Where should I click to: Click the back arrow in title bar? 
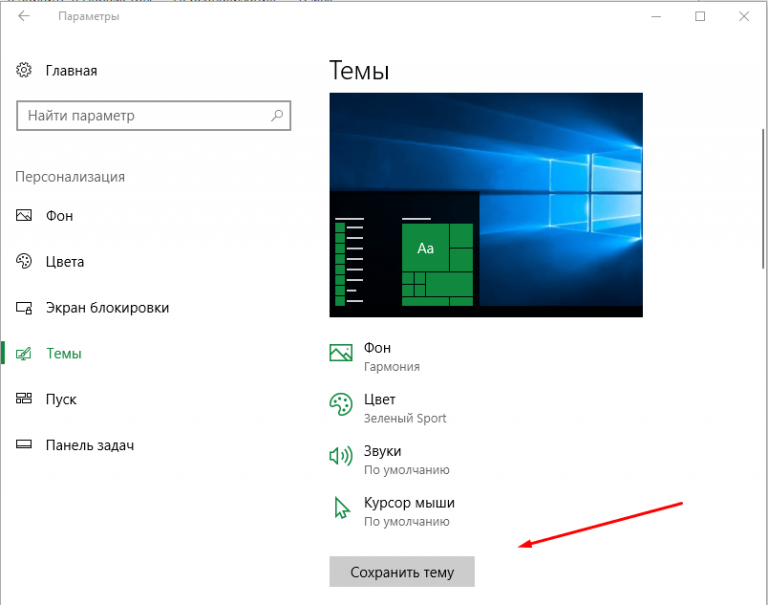(24, 16)
